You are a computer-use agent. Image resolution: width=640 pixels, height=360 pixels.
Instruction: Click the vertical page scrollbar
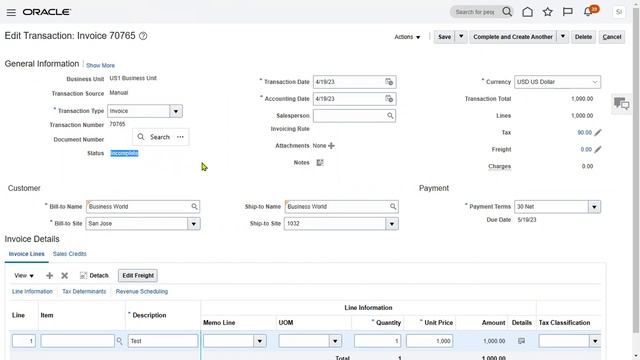[636, 171]
